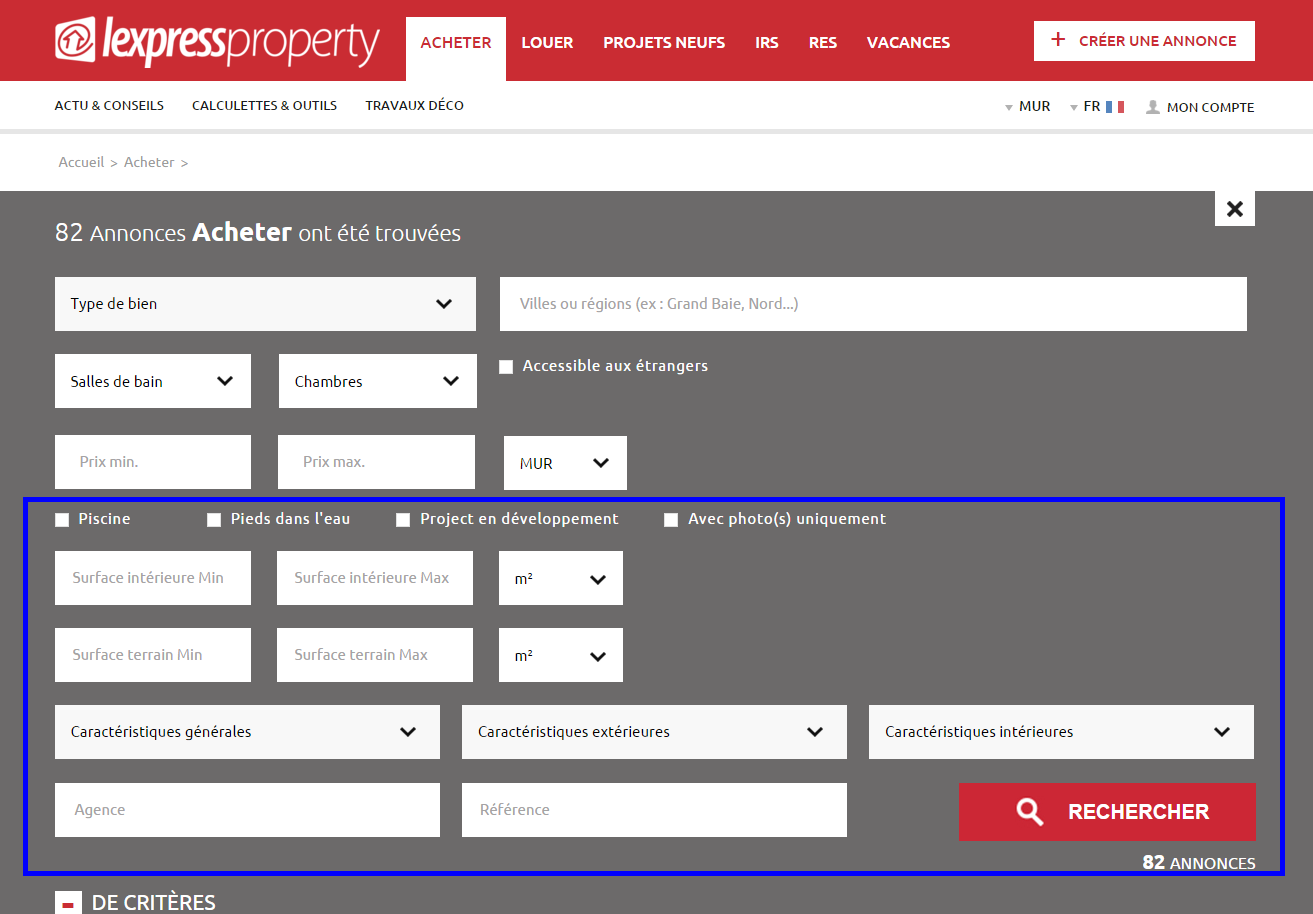Click the lexpress property logo
This screenshot has width=1313, height=914.
click(217, 41)
